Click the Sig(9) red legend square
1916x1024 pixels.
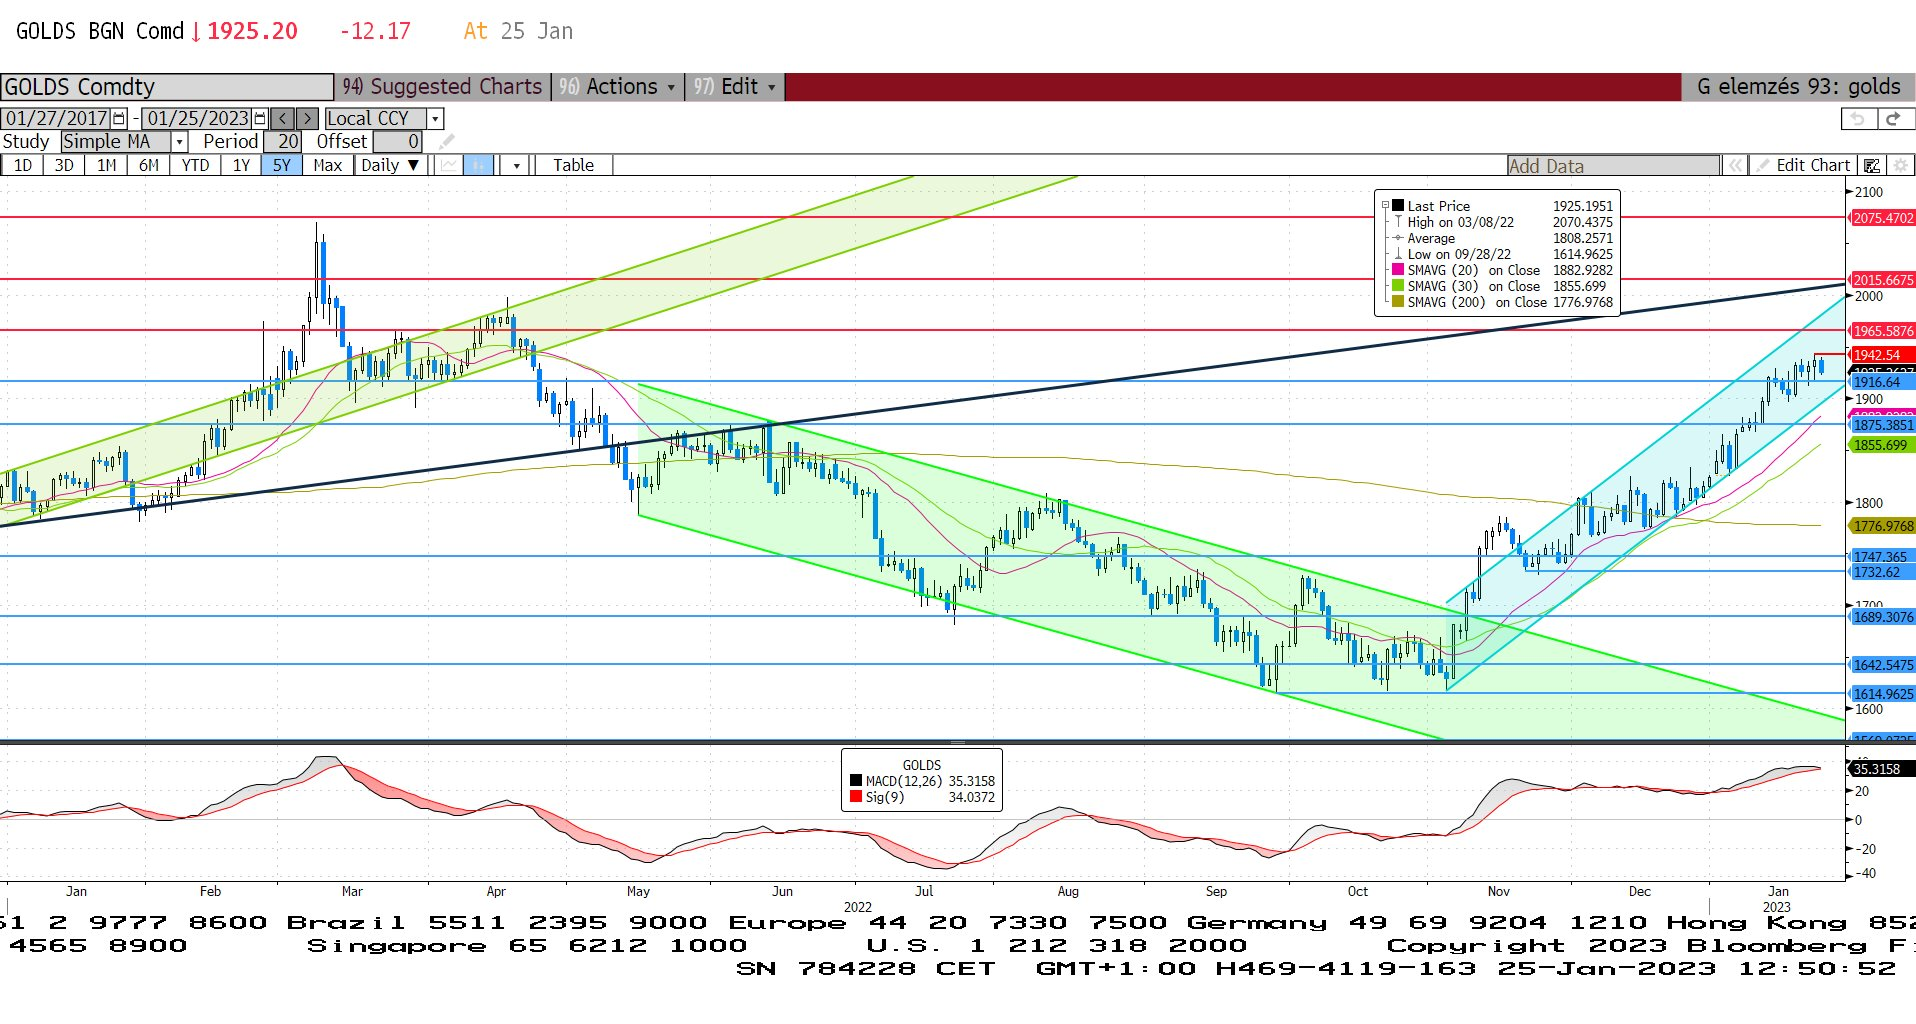click(x=856, y=797)
